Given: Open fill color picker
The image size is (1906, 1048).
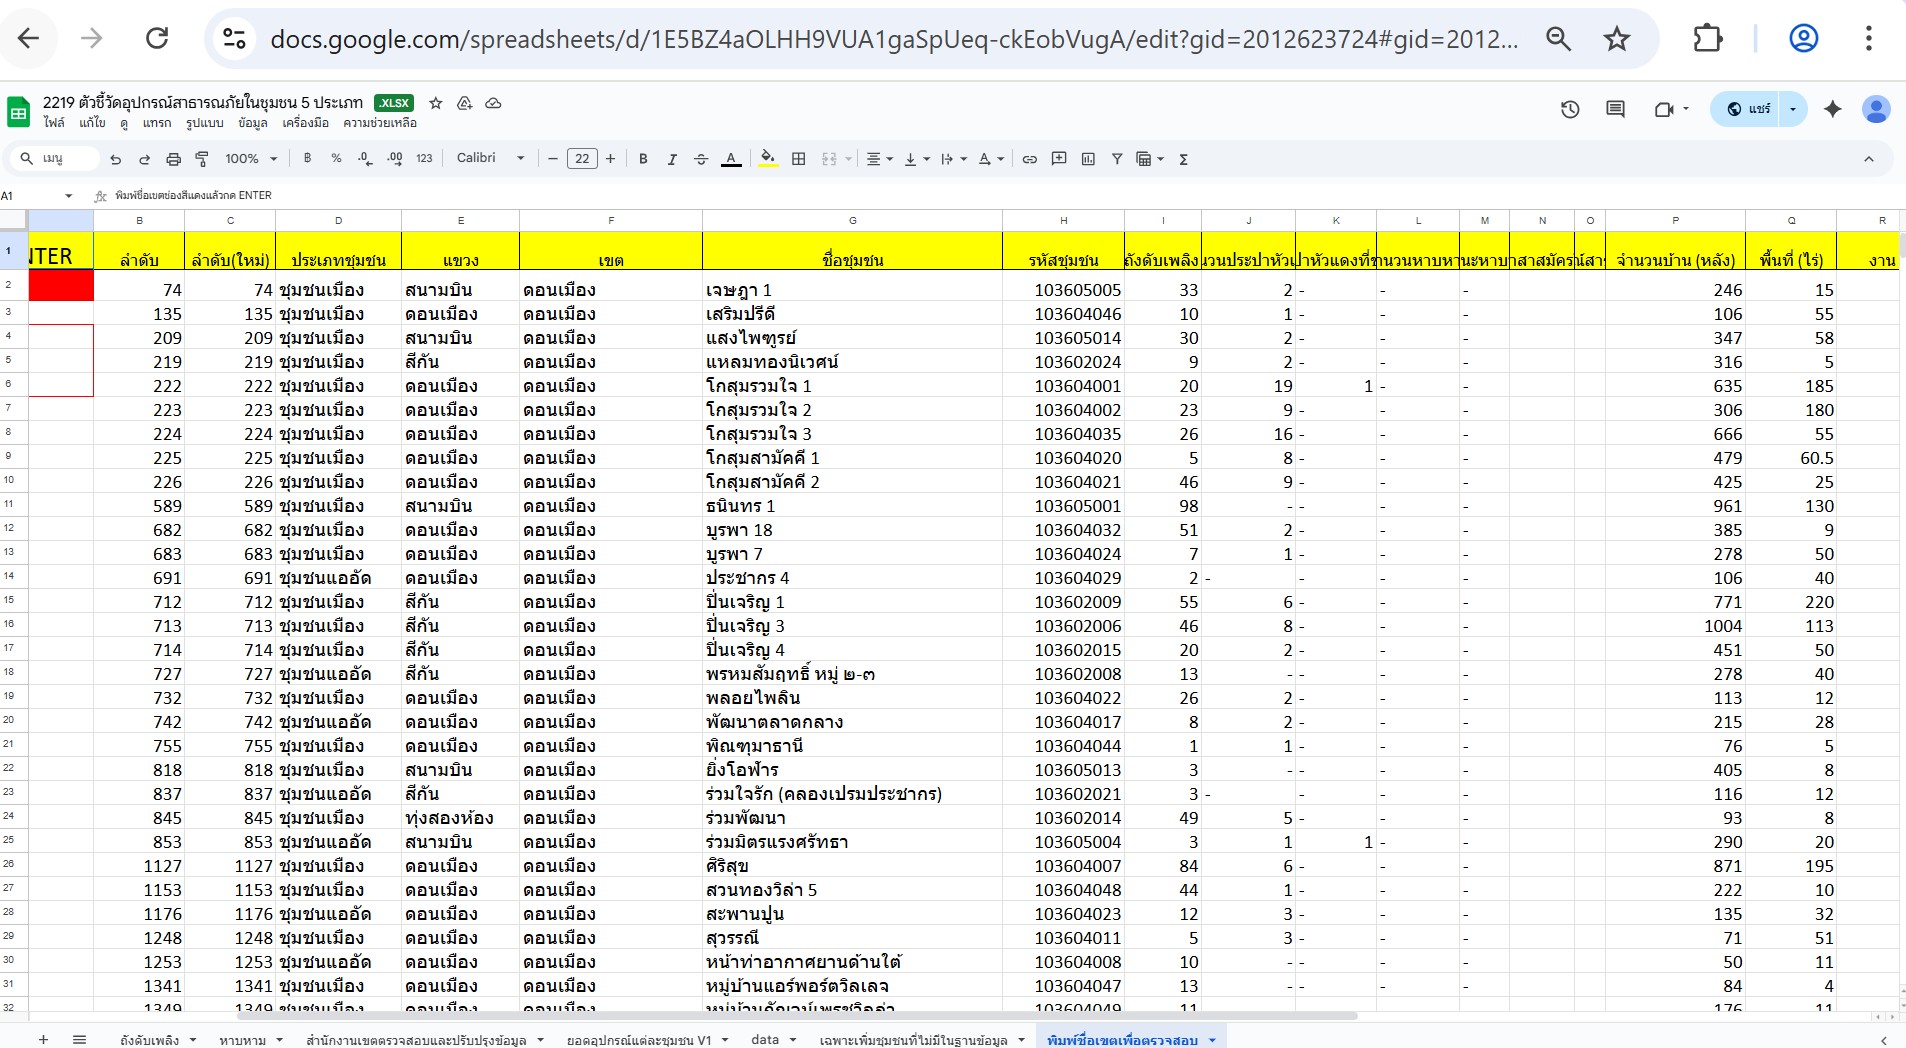Looking at the screenshot, I should [x=768, y=159].
